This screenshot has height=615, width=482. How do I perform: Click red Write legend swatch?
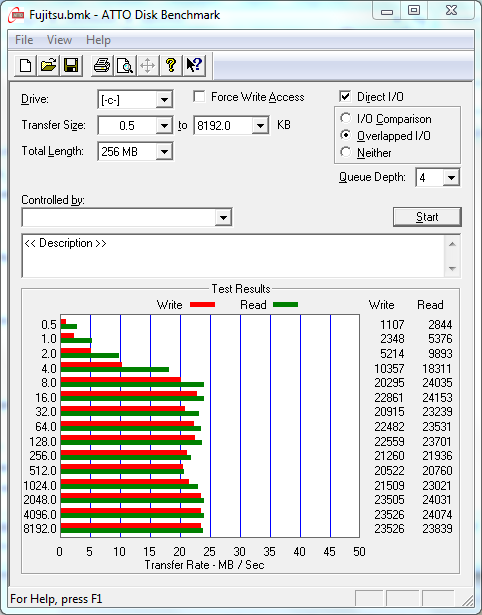click(x=202, y=304)
